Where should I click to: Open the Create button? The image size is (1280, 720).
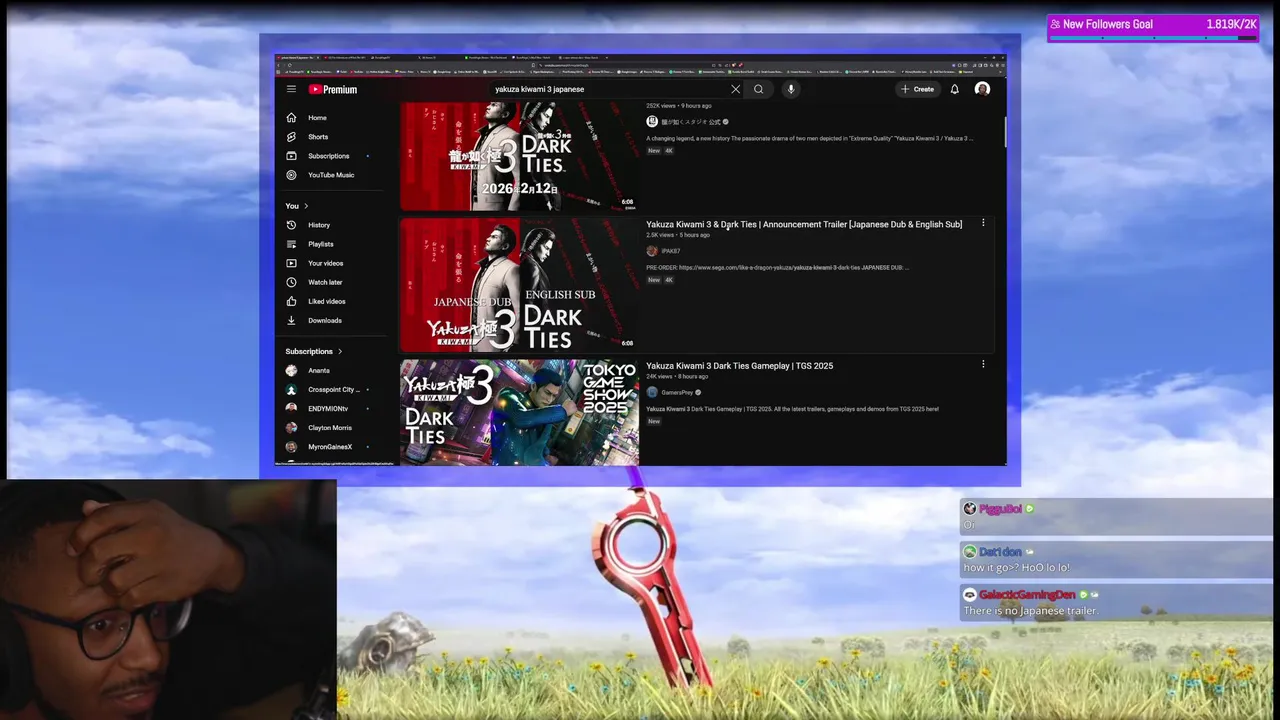coord(917,89)
